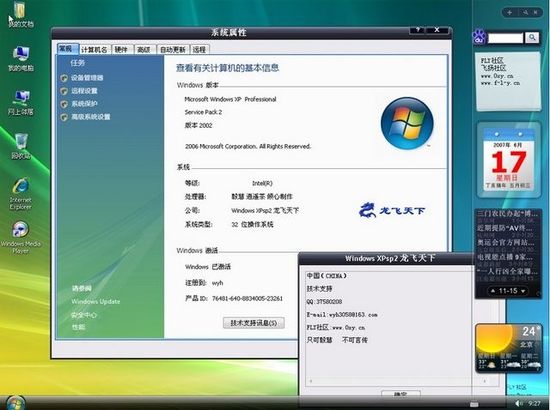Click the 技术支持讯息(S) button
Viewport: 550px width, 410px height.
pos(254,323)
